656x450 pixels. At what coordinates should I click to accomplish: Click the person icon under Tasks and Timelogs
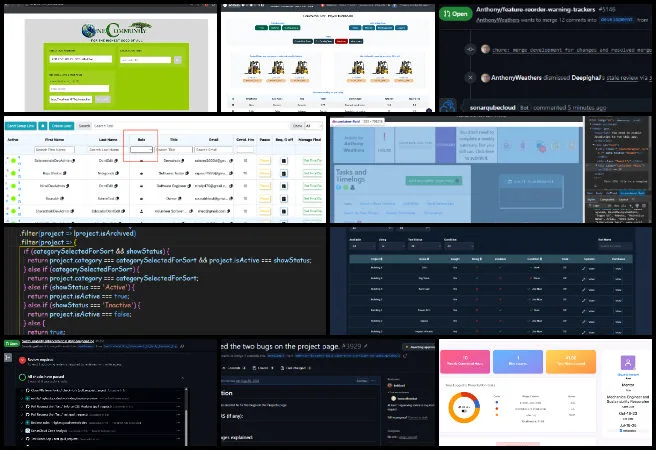coord(352,187)
